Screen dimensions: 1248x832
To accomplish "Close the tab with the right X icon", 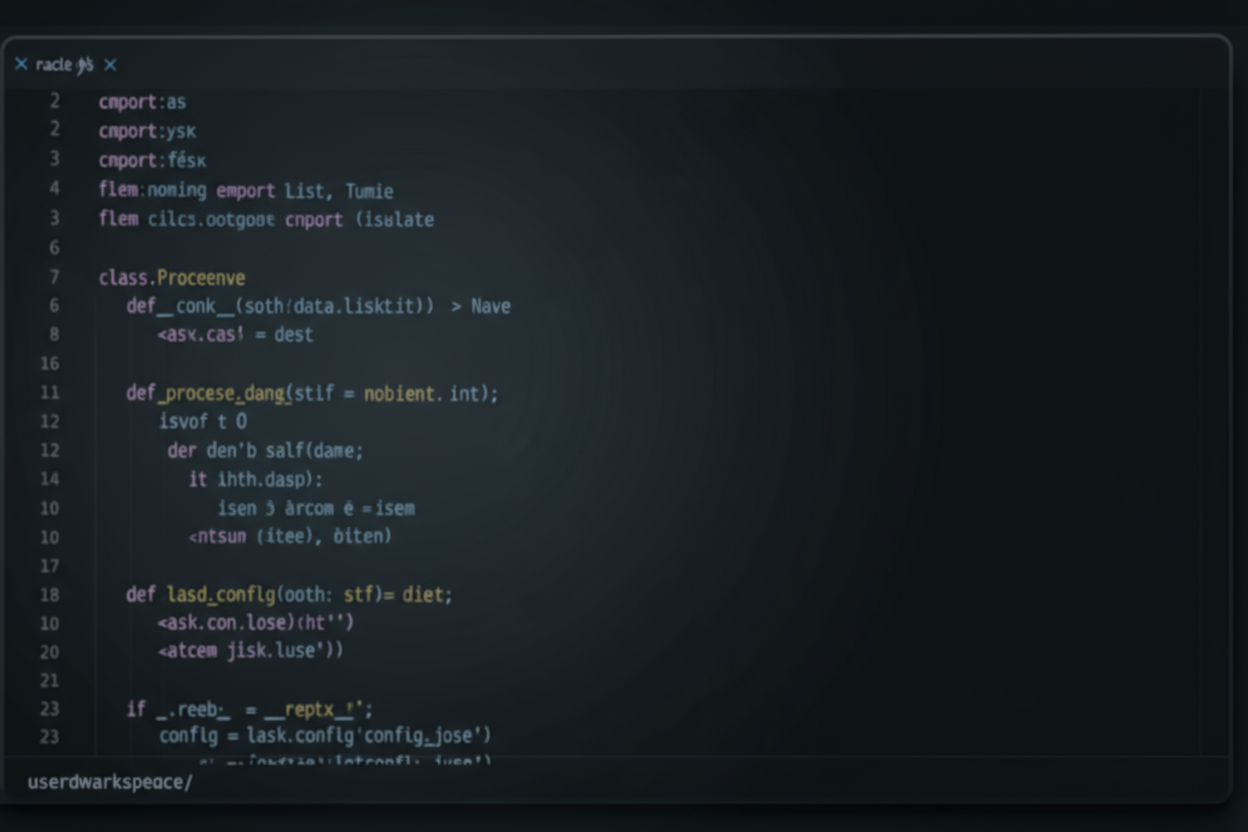I will [110, 65].
